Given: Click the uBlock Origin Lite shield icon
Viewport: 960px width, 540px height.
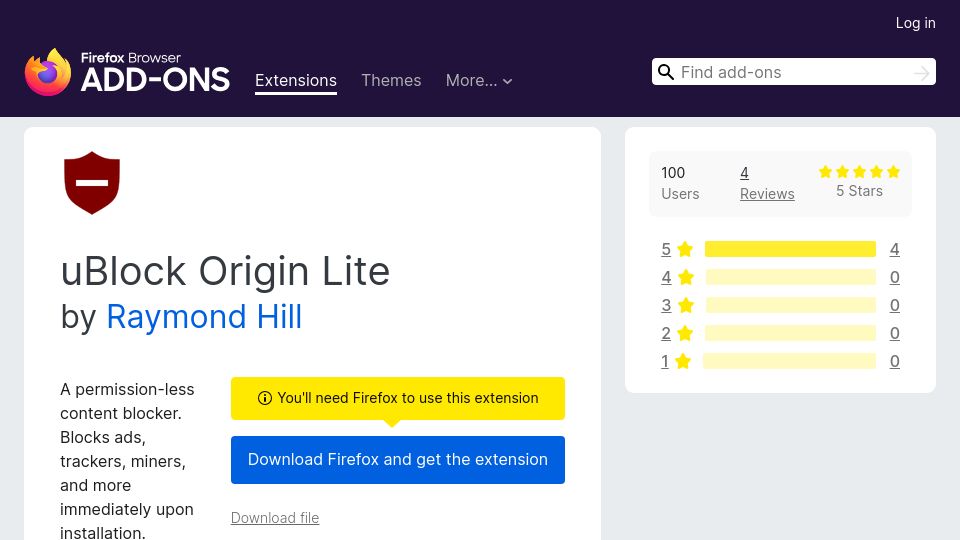Looking at the screenshot, I should (x=92, y=183).
